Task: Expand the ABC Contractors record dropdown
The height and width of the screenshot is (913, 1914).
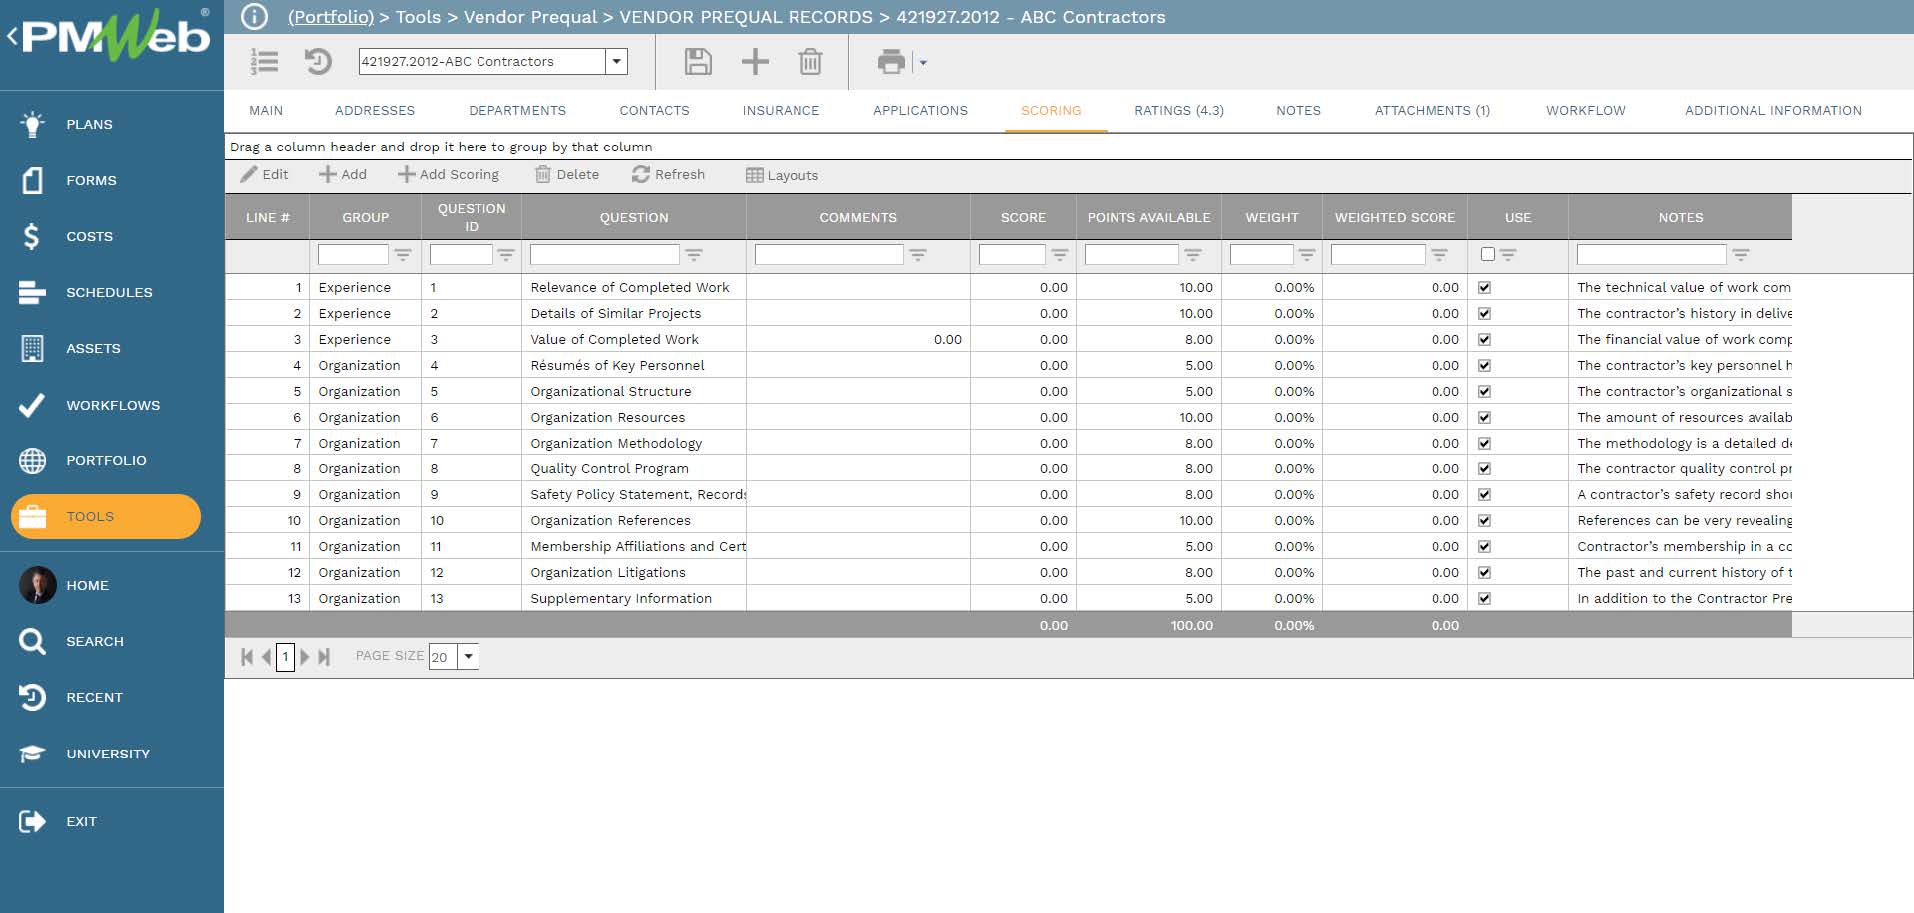Action: [617, 62]
